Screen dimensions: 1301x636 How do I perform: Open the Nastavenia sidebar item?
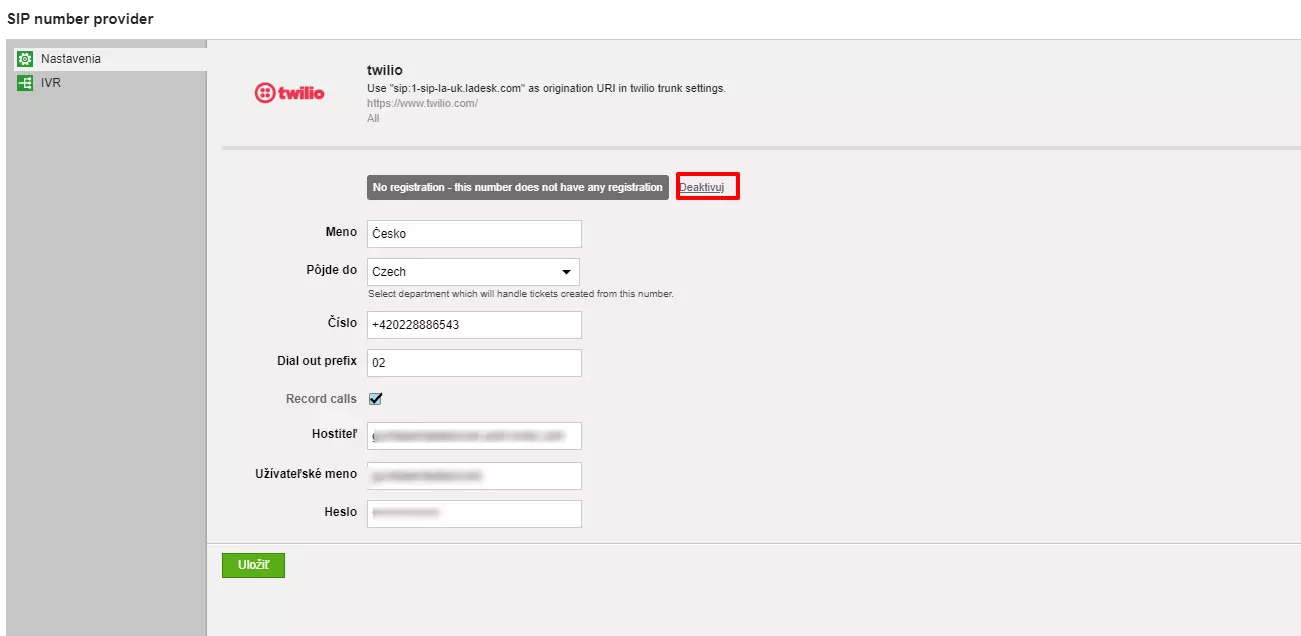click(x=70, y=59)
